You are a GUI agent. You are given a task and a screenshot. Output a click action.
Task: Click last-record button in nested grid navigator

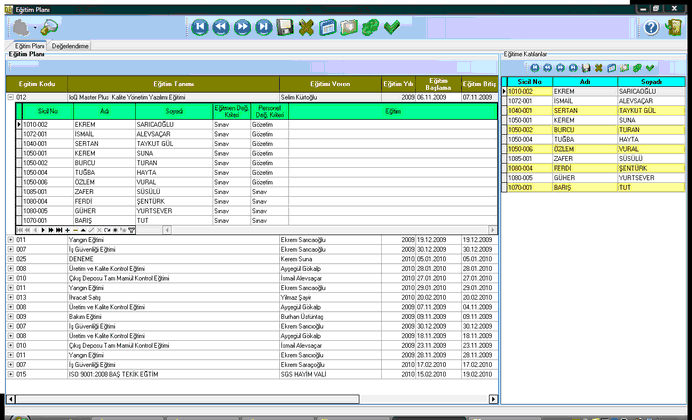pyautogui.click(x=59, y=230)
